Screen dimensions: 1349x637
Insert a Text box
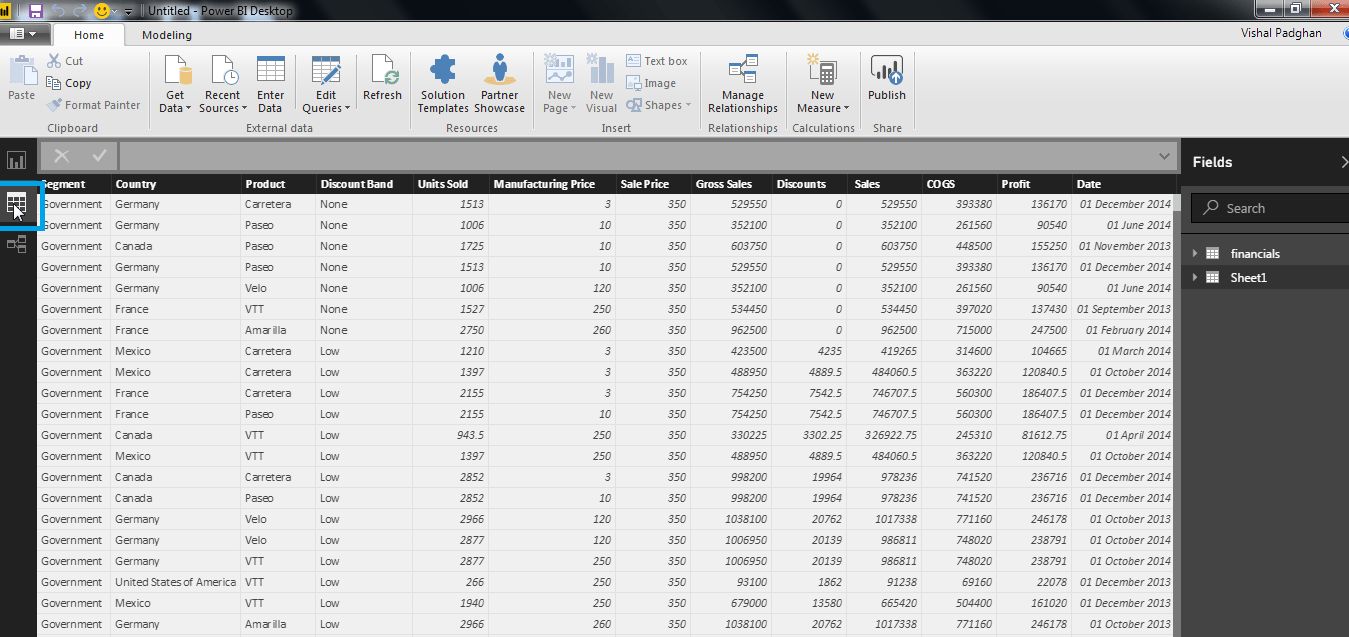point(657,61)
